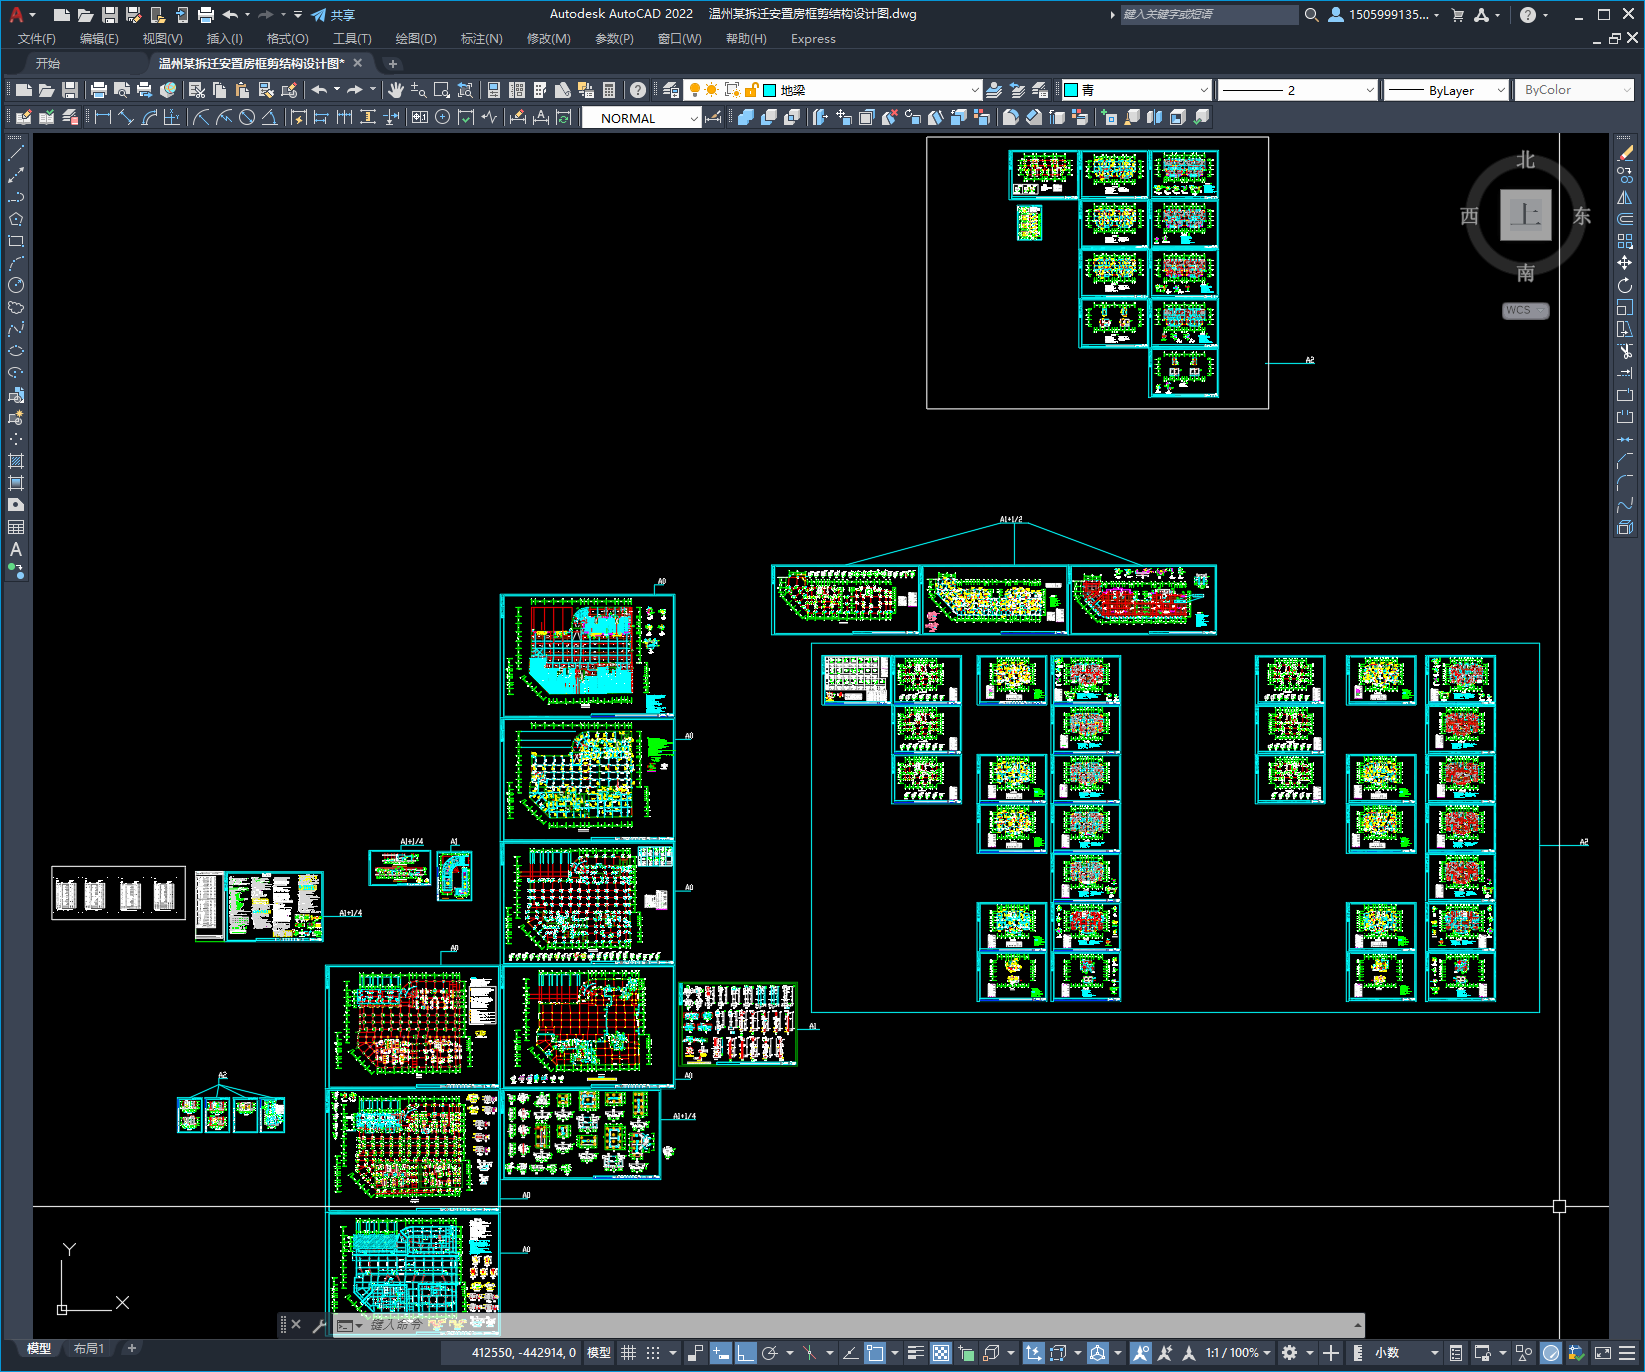The width and height of the screenshot is (1645, 1372).
Task: Toggle annotation visibility in status bar
Action: tap(1141, 1353)
